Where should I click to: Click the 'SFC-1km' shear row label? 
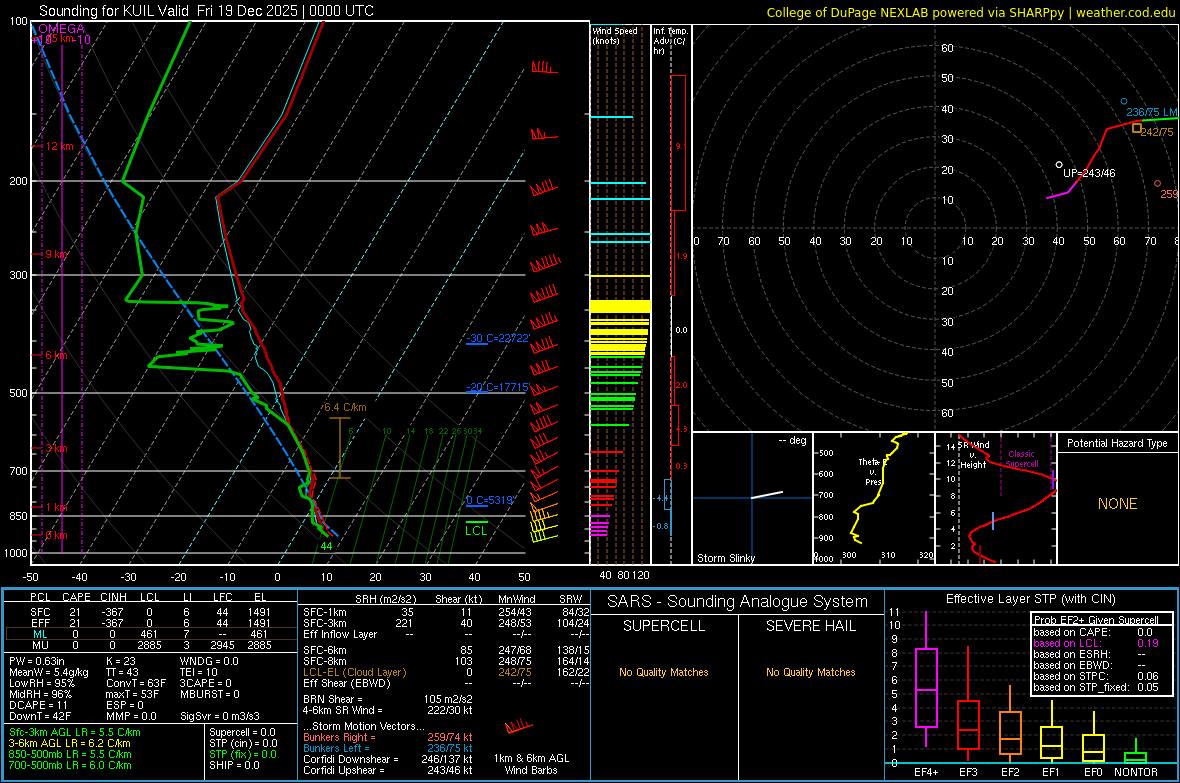(x=325, y=612)
